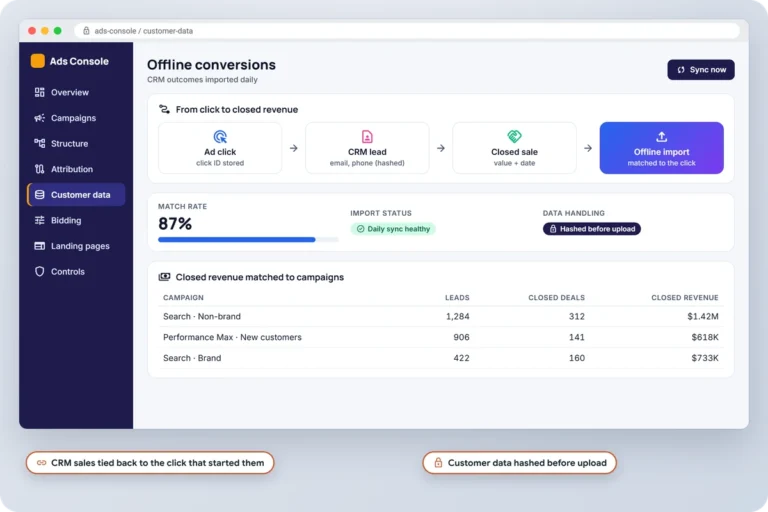768x512 pixels.
Task: Select the CRM lead step card
Action: tap(367, 148)
